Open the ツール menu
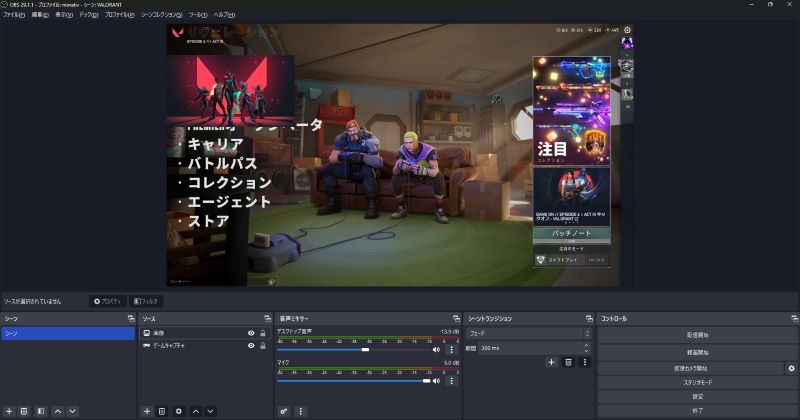The width and height of the screenshot is (800, 420). (198, 15)
